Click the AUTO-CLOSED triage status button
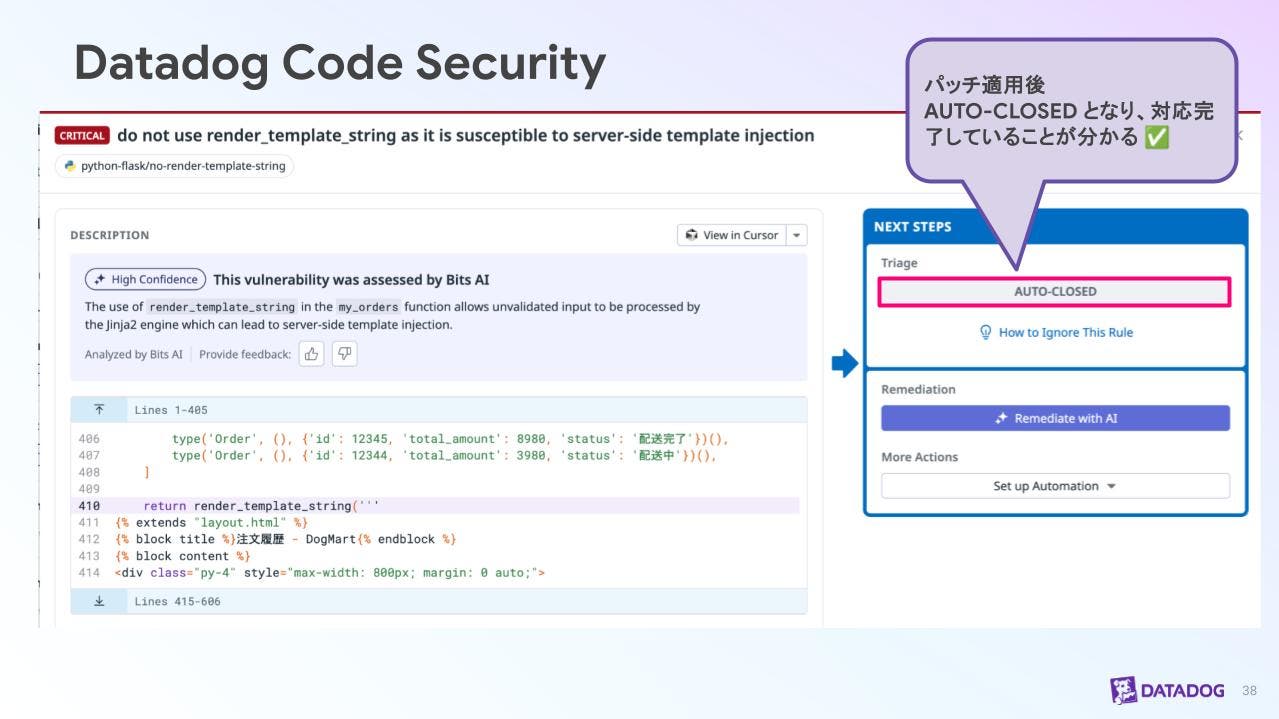Image resolution: width=1279 pixels, height=719 pixels. (1055, 291)
